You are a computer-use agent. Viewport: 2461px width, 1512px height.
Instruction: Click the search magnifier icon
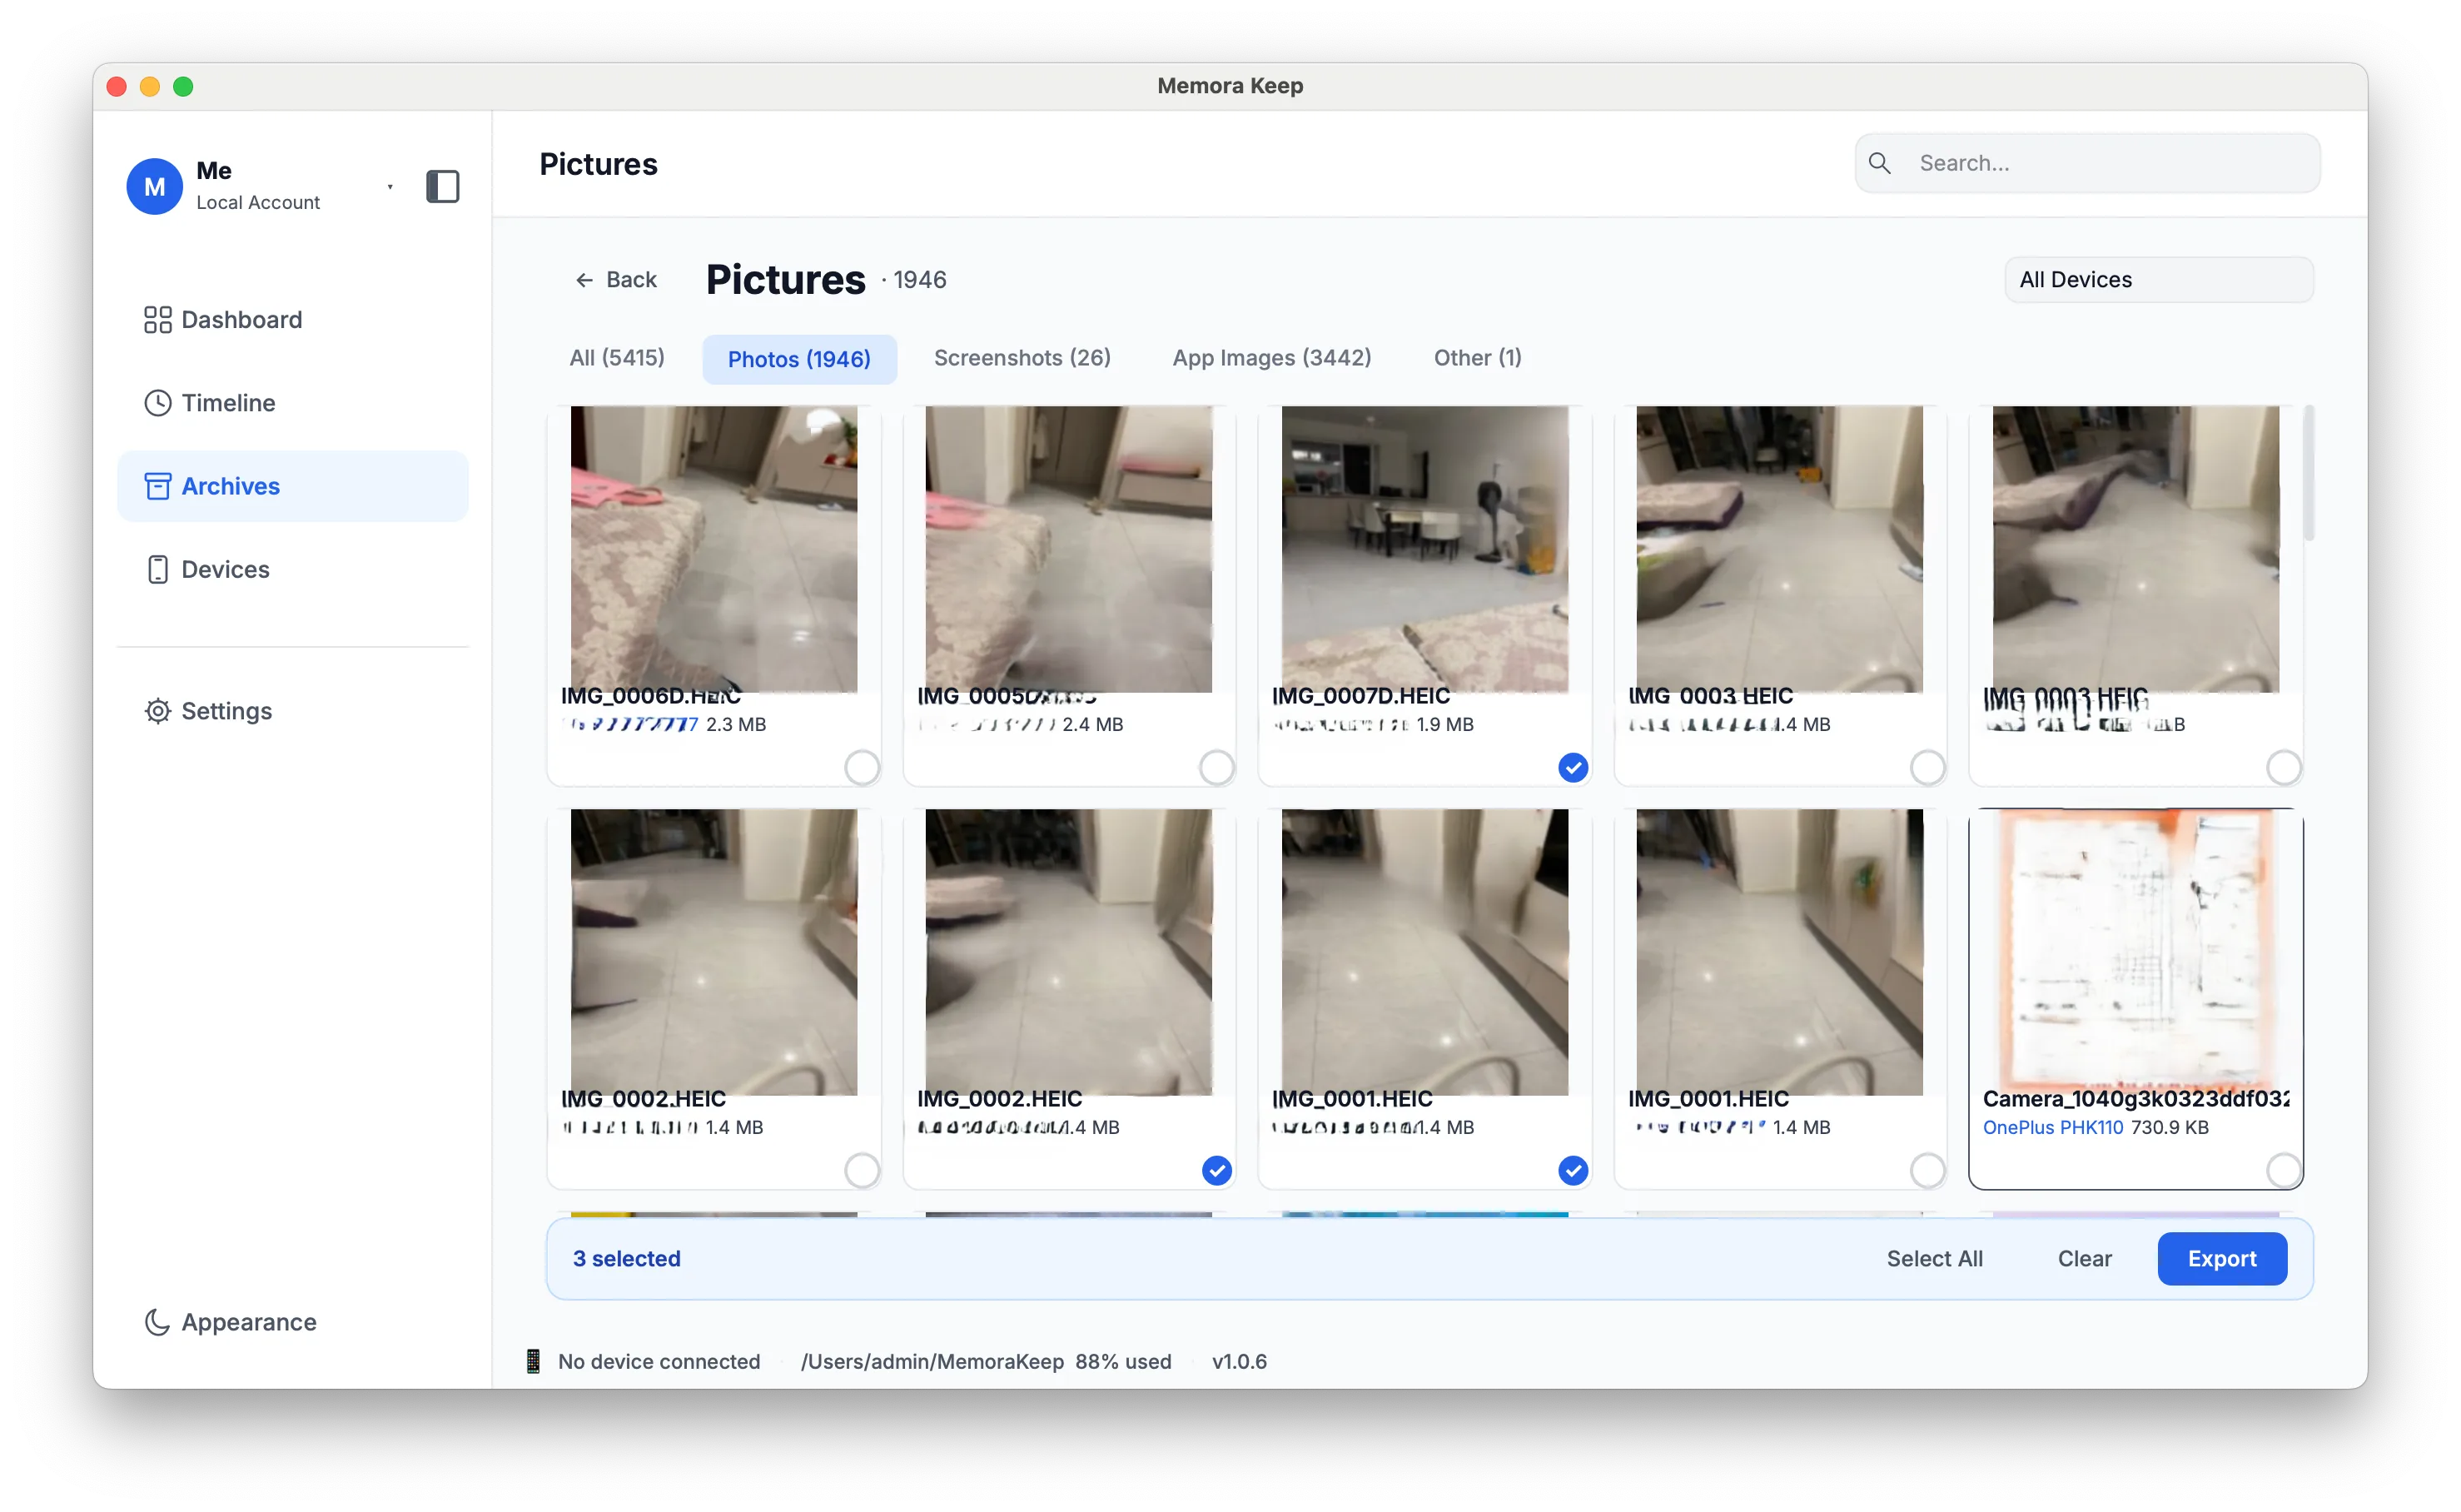pyautogui.click(x=1880, y=163)
